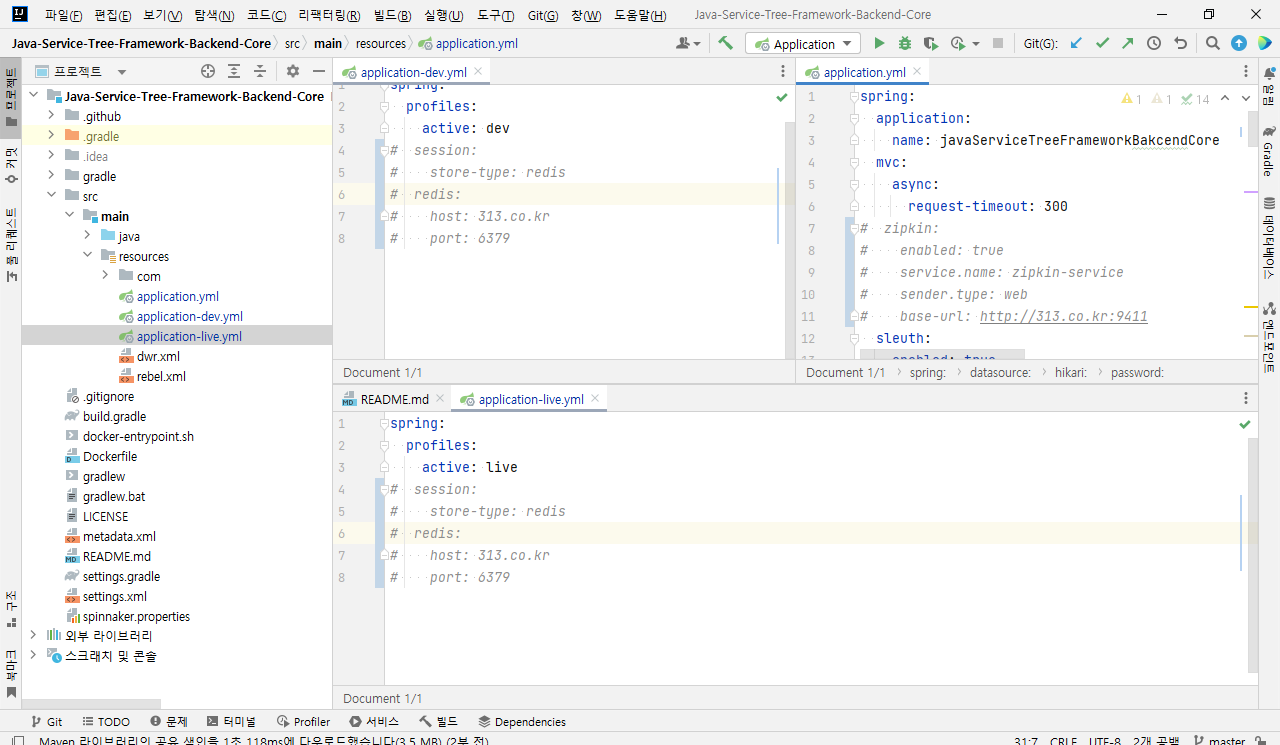Image resolution: width=1280 pixels, height=745 pixels.
Task: Expand the .github folder
Action: (x=51, y=116)
